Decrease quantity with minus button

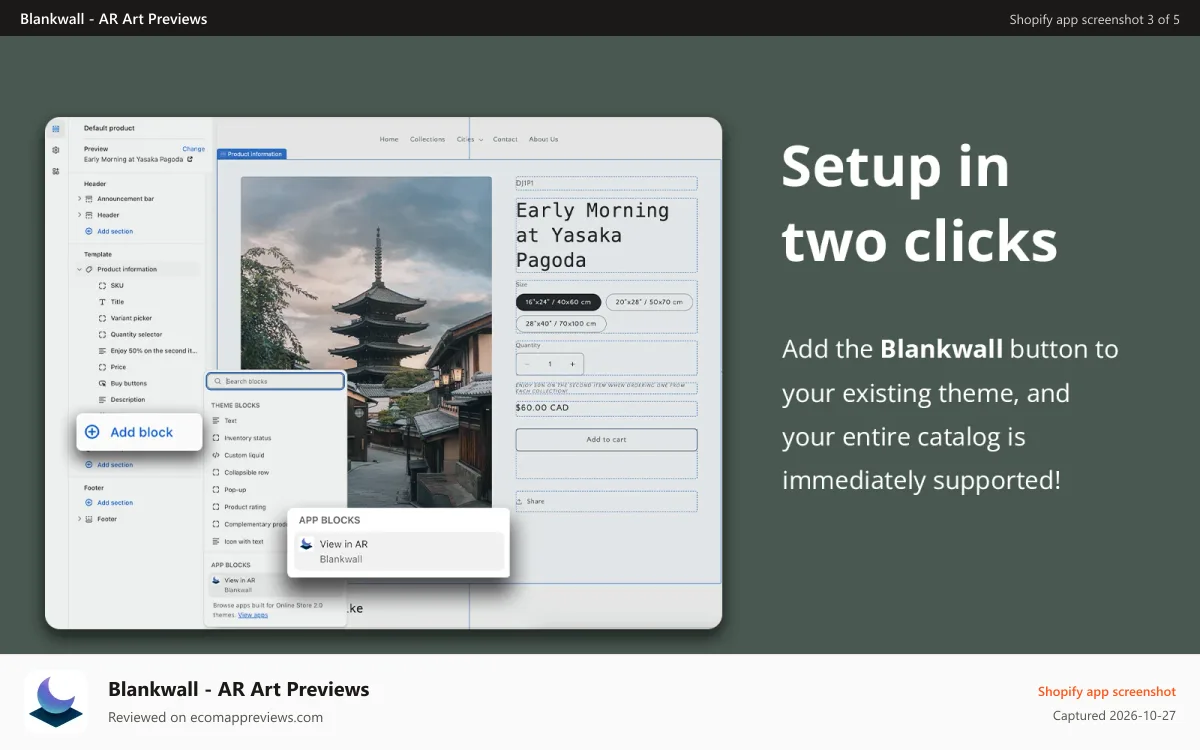pyautogui.click(x=527, y=364)
